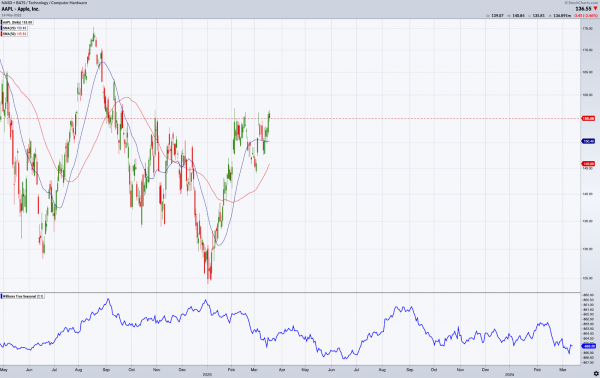Click the blue seasonal indicator axis tag

[588, 346]
